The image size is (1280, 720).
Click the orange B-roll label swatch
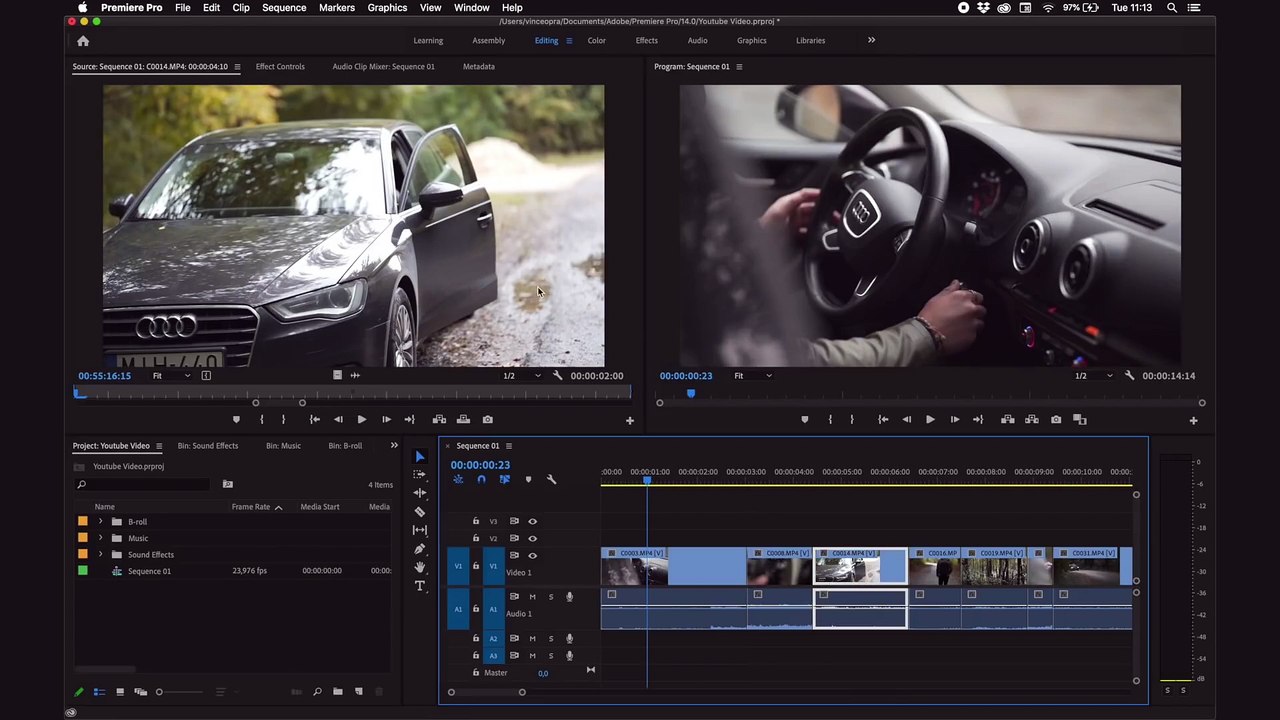[x=83, y=522]
